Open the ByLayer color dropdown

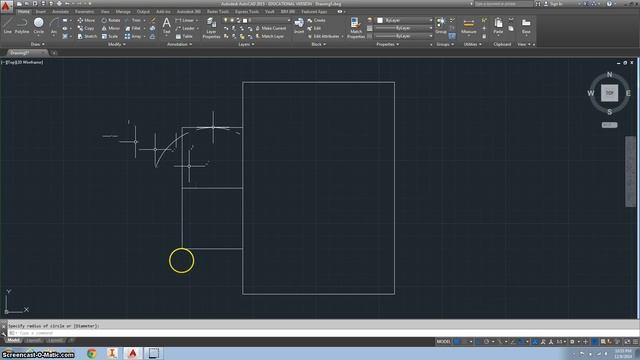point(404,20)
